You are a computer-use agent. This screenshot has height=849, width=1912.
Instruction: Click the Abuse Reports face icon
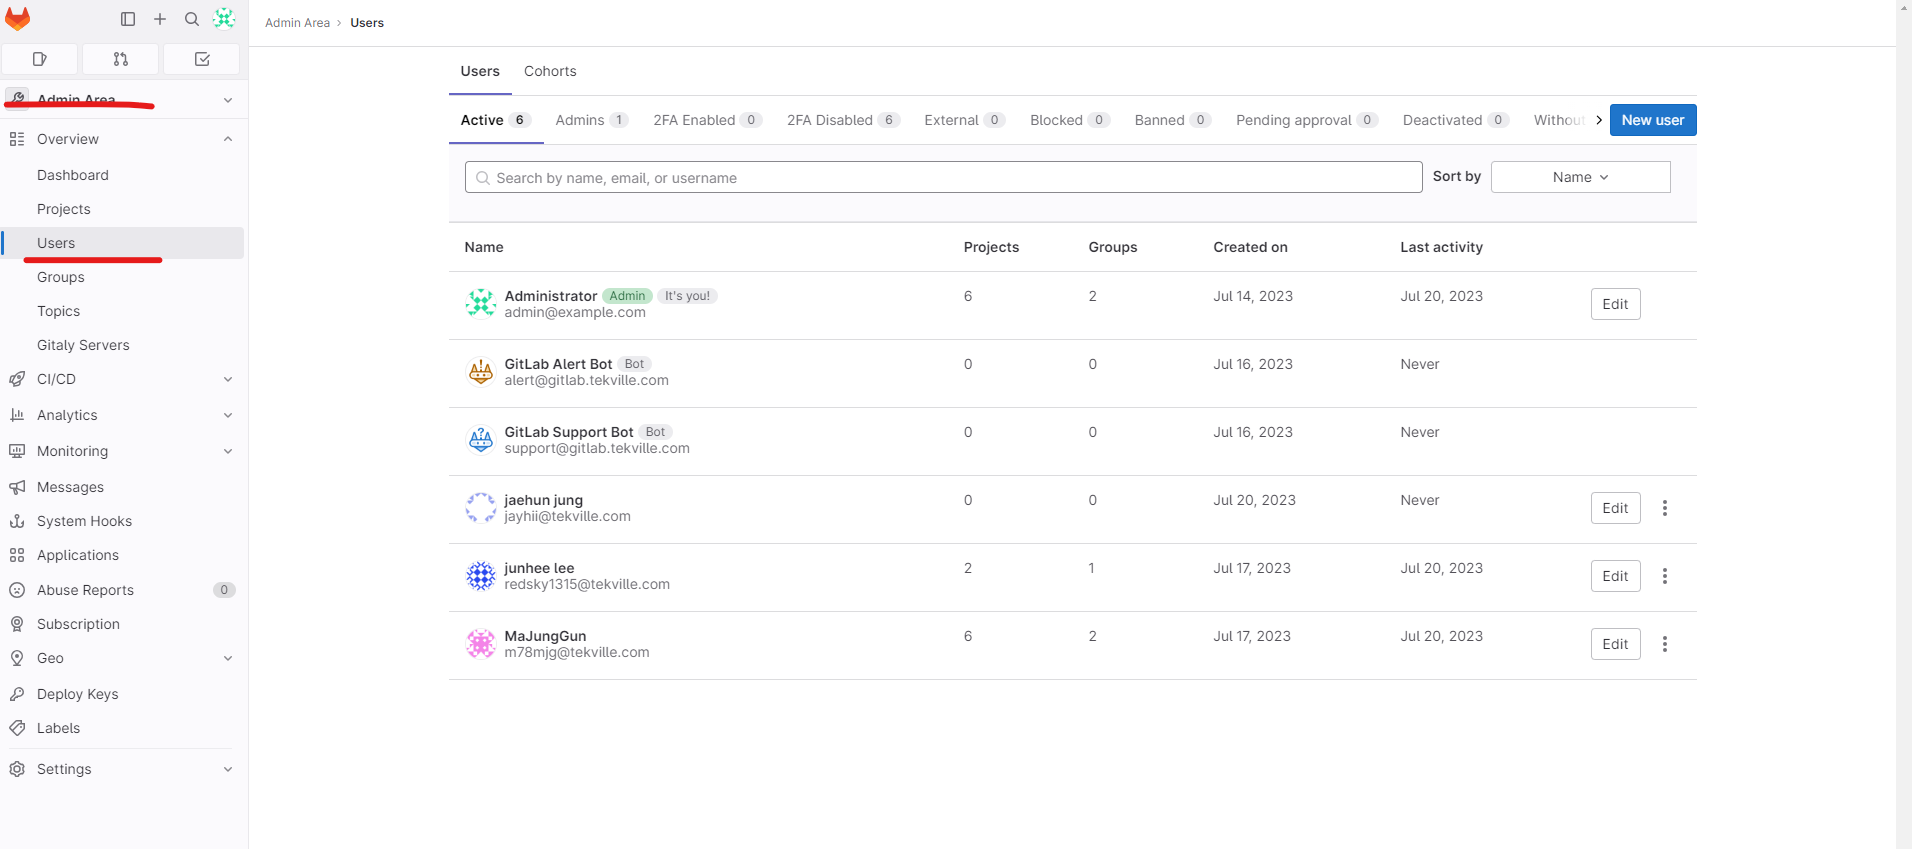pos(17,590)
